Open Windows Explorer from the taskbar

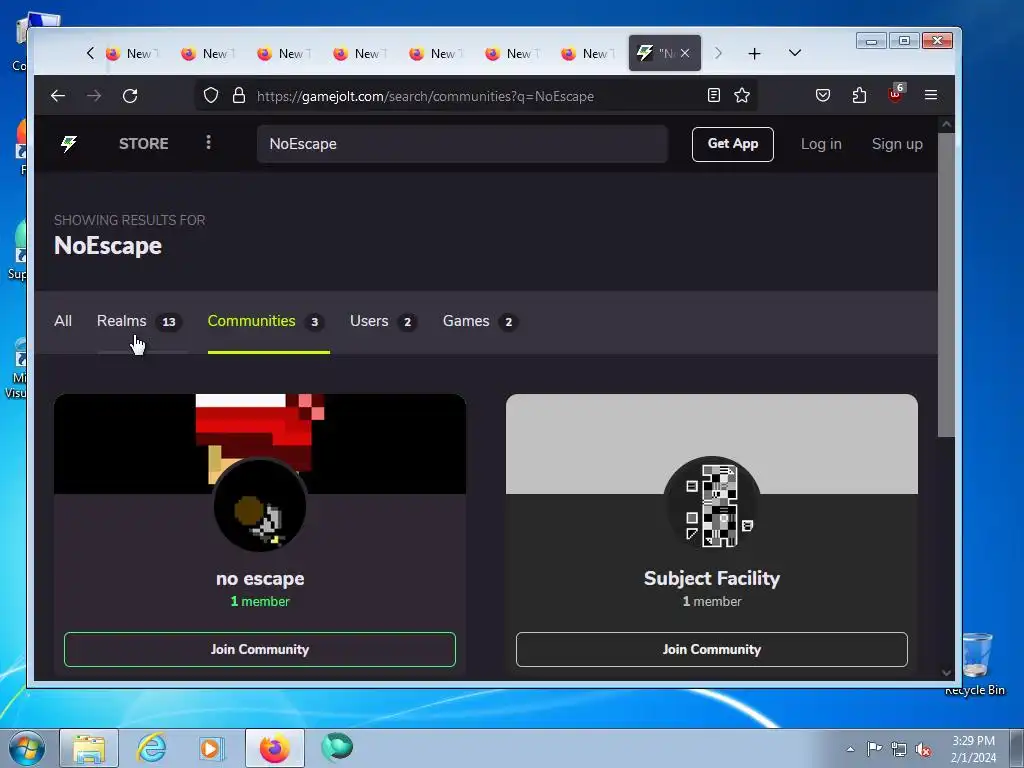(89, 748)
